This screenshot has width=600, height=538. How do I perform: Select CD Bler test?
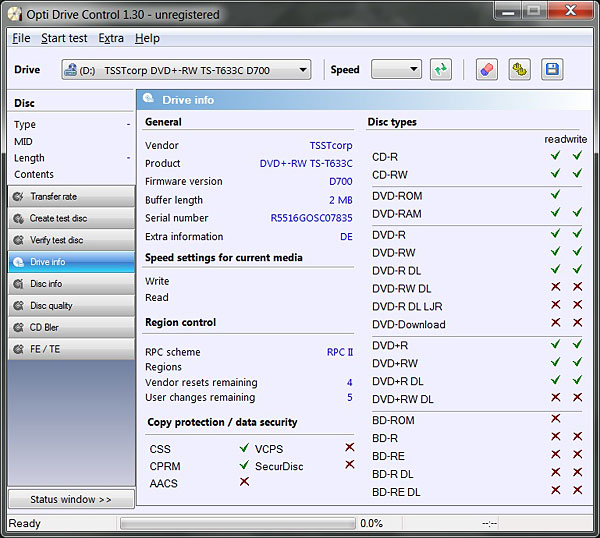point(71,328)
